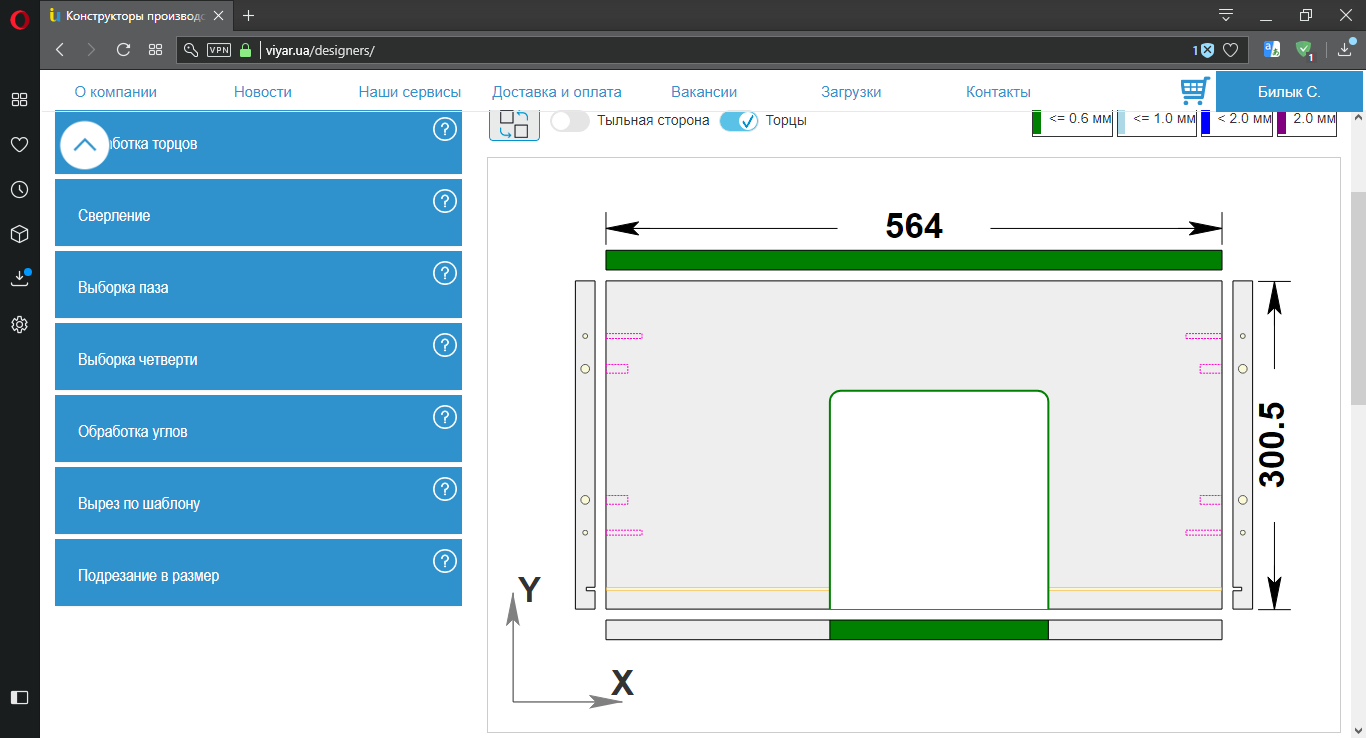This screenshot has height=738, width=1366.
Task: Click the ad blocker shield in address bar
Action: tap(1207, 50)
